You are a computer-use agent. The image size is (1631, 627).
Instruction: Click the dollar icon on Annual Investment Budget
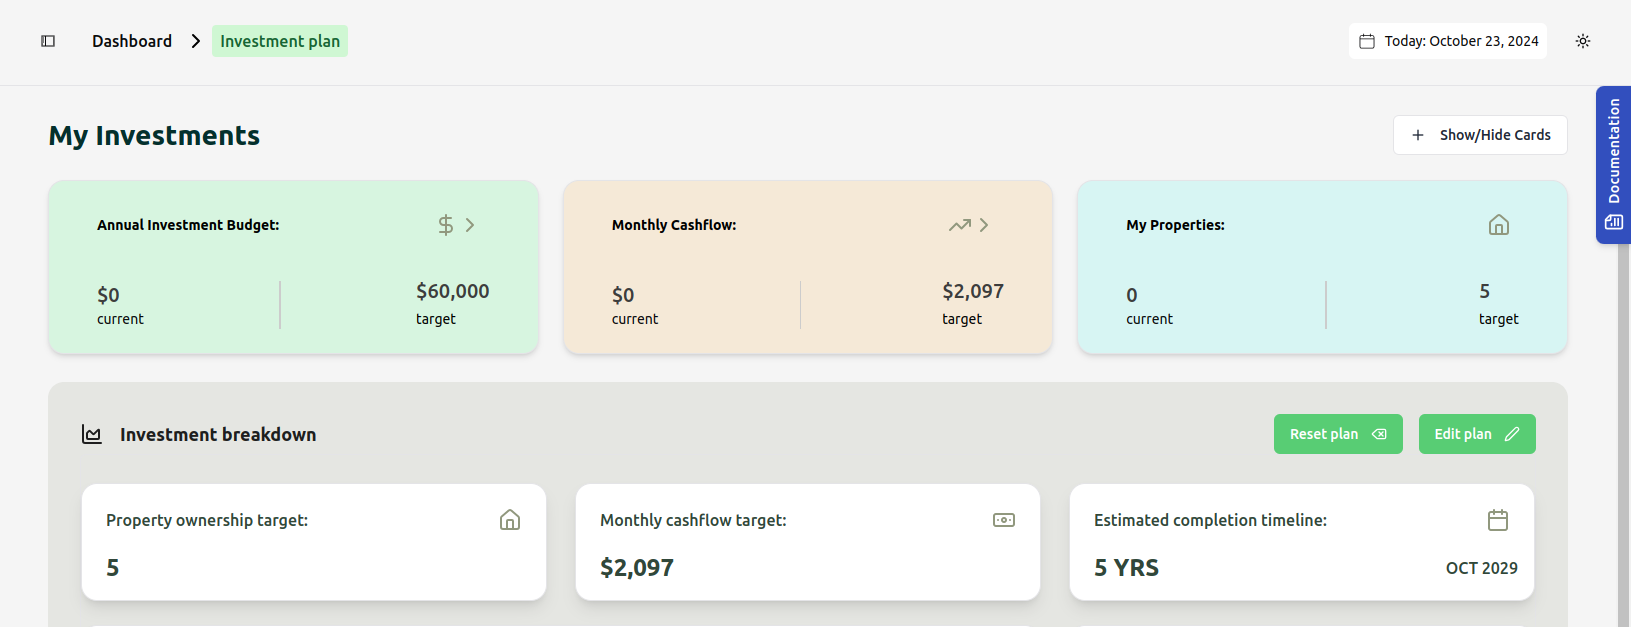[446, 225]
